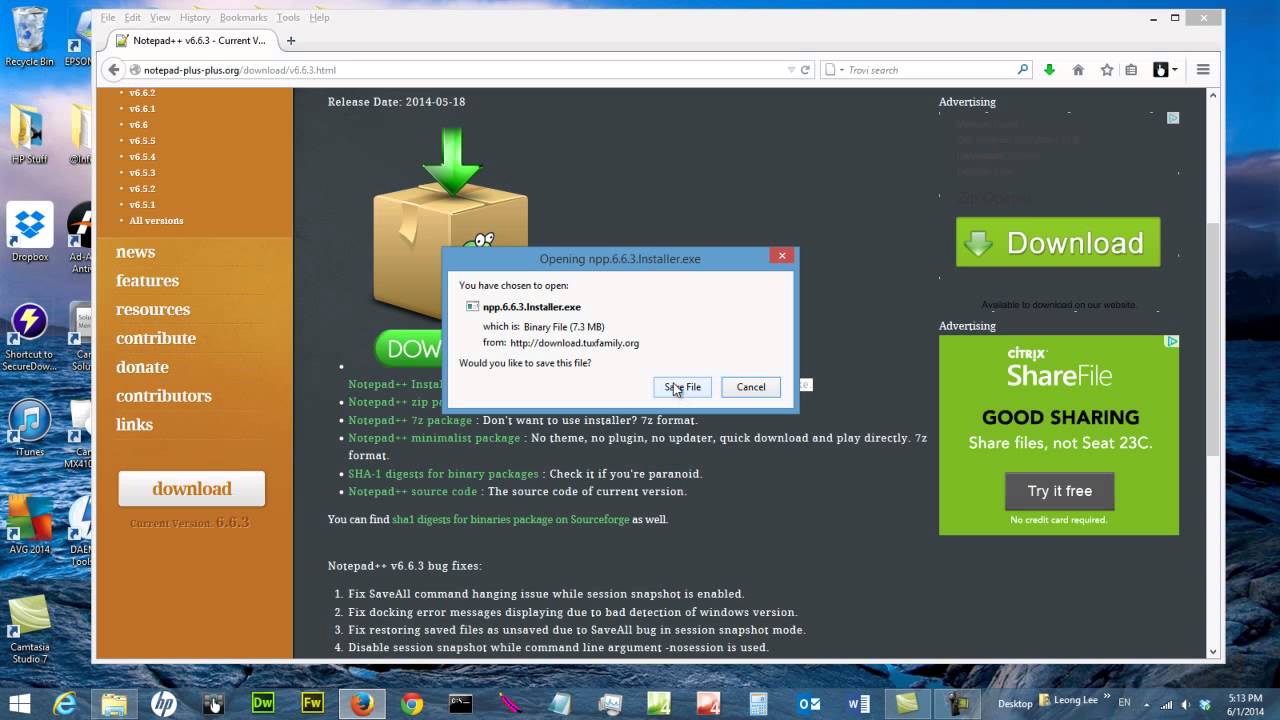This screenshot has width=1280, height=720.
Task: Open Dreamweaver from the taskbar
Action: click(x=263, y=704)
